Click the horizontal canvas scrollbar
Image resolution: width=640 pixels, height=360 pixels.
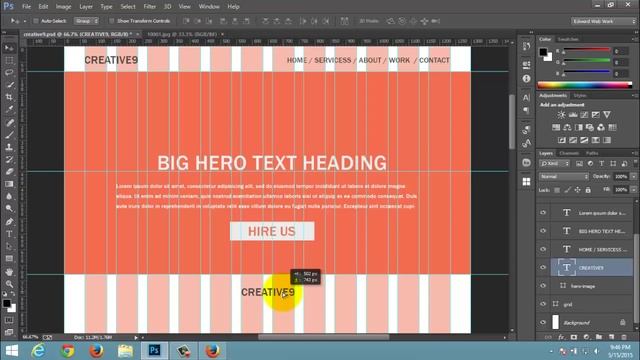coord(324,337)
